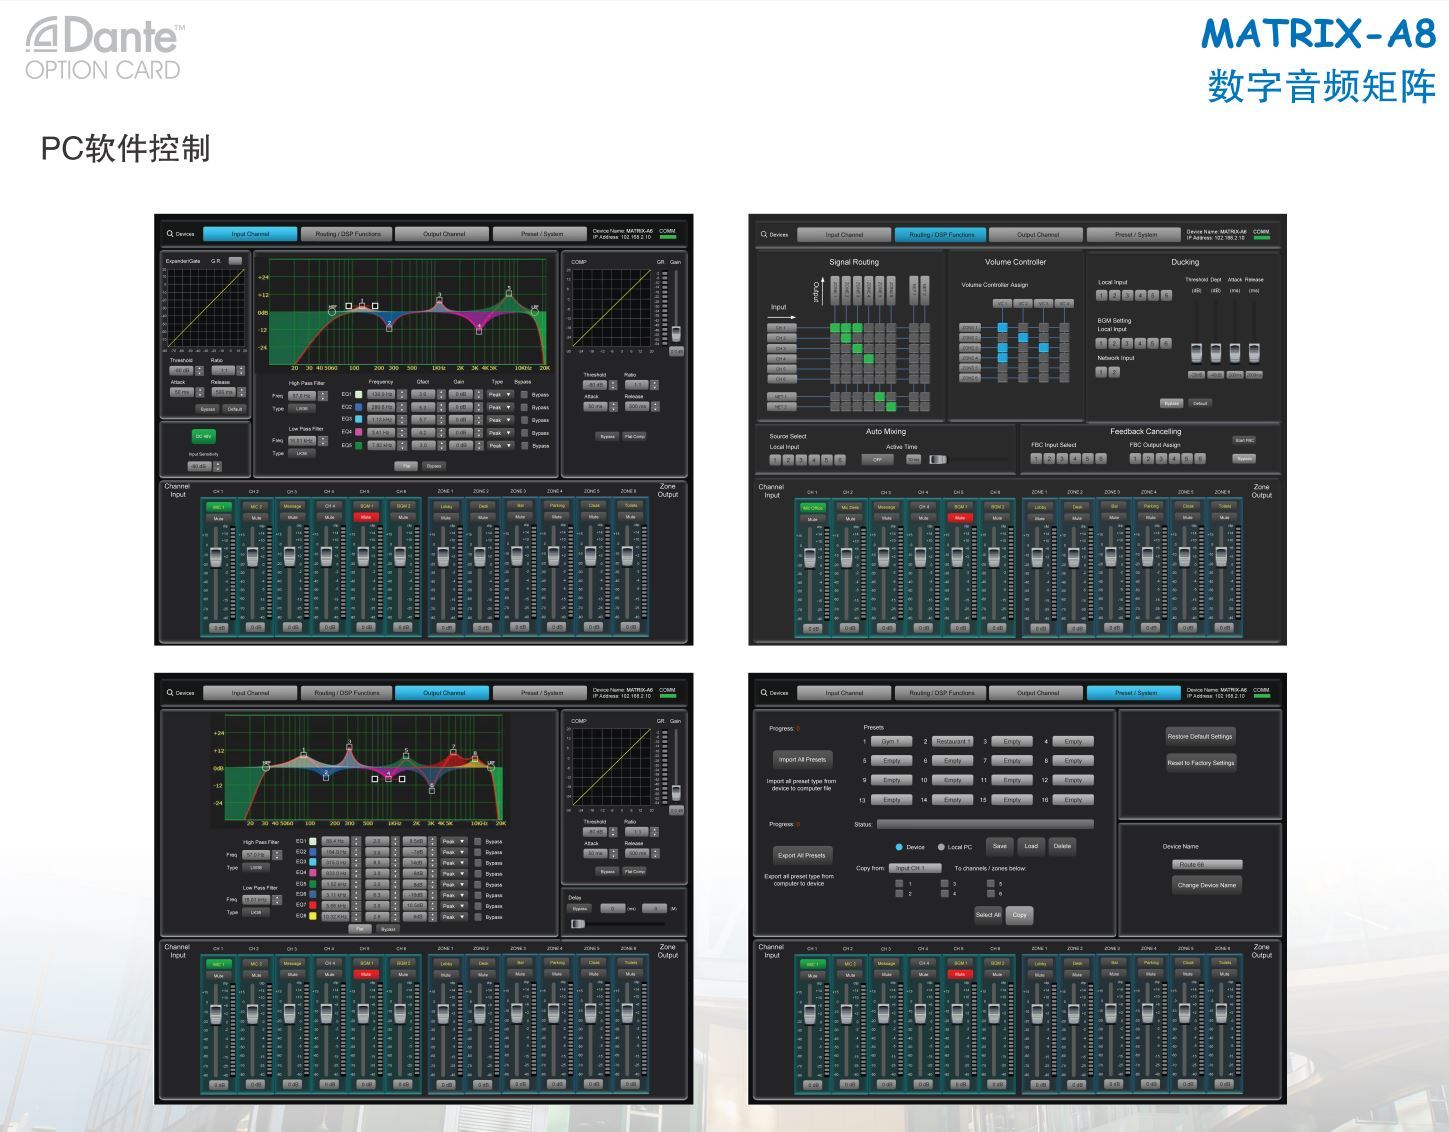Check channel 1 box under Copy from
Viewport: 1449px width, 1132px height.
pyautogui.click(x=899, y=883)
